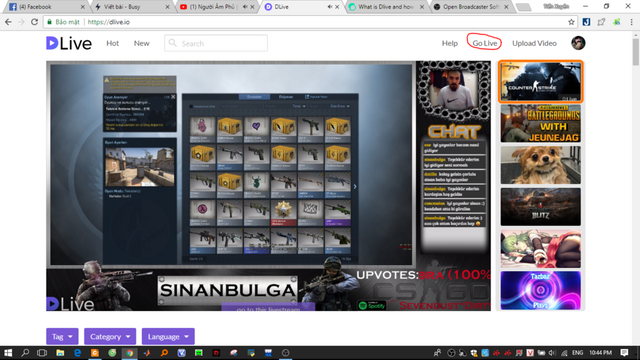Close the YouTube tab
Image resolution: width=640 pixels, height=360 pixels.
[x=252, y=7]
